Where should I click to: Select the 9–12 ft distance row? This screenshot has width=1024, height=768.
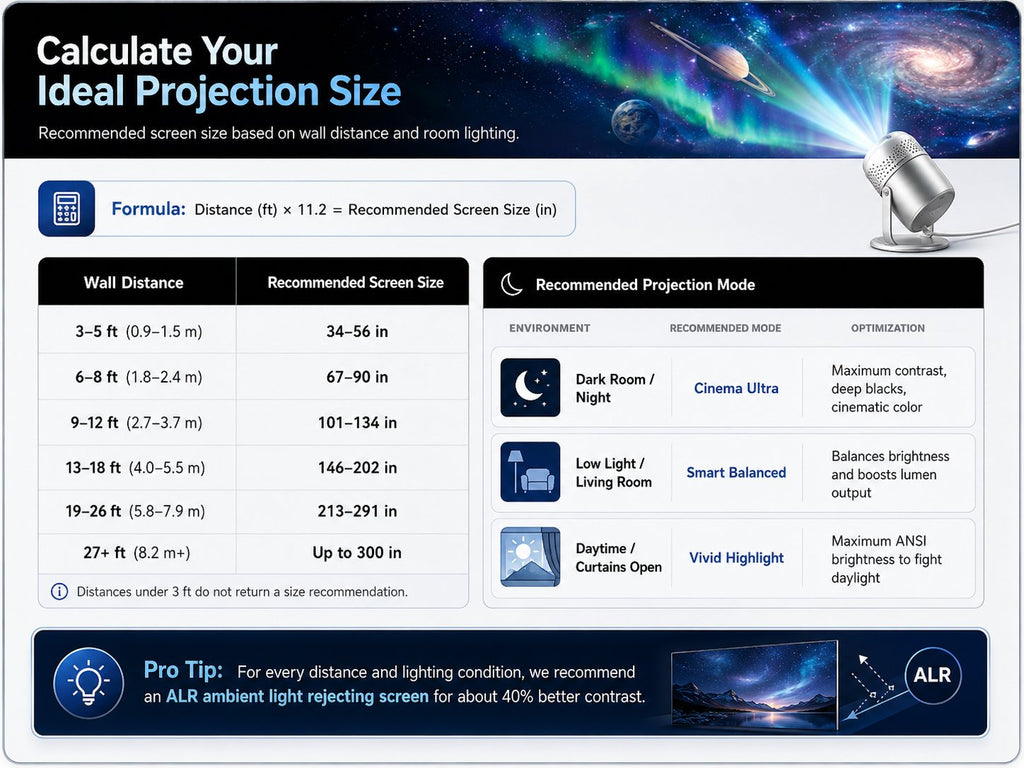click(253, 423)
